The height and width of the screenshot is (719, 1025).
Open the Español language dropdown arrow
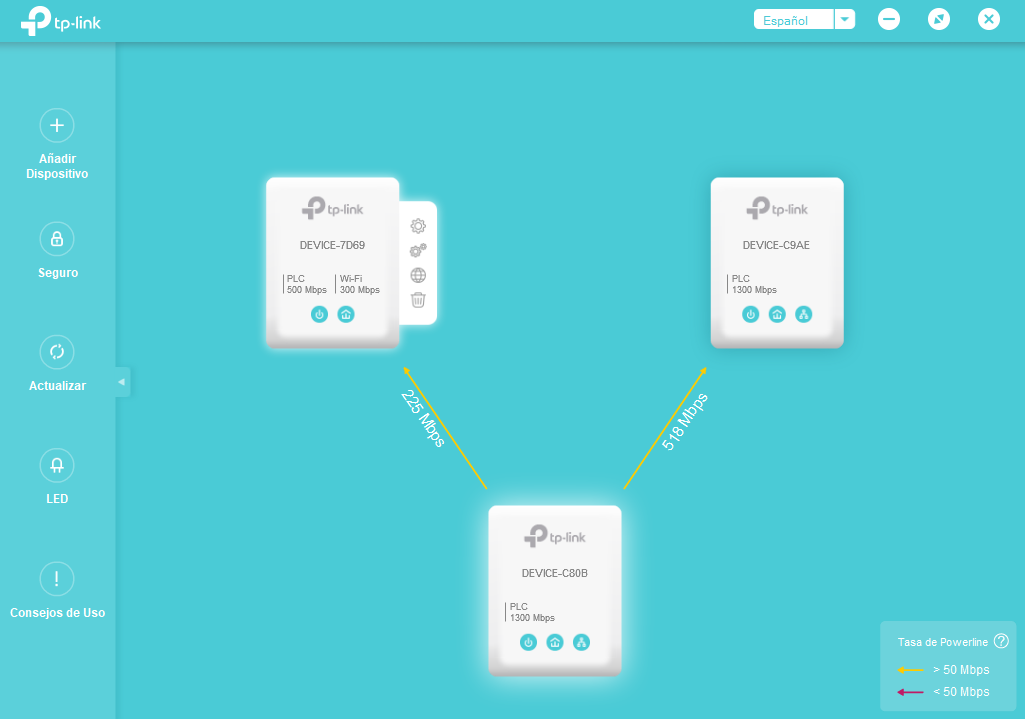click(845, 20)
